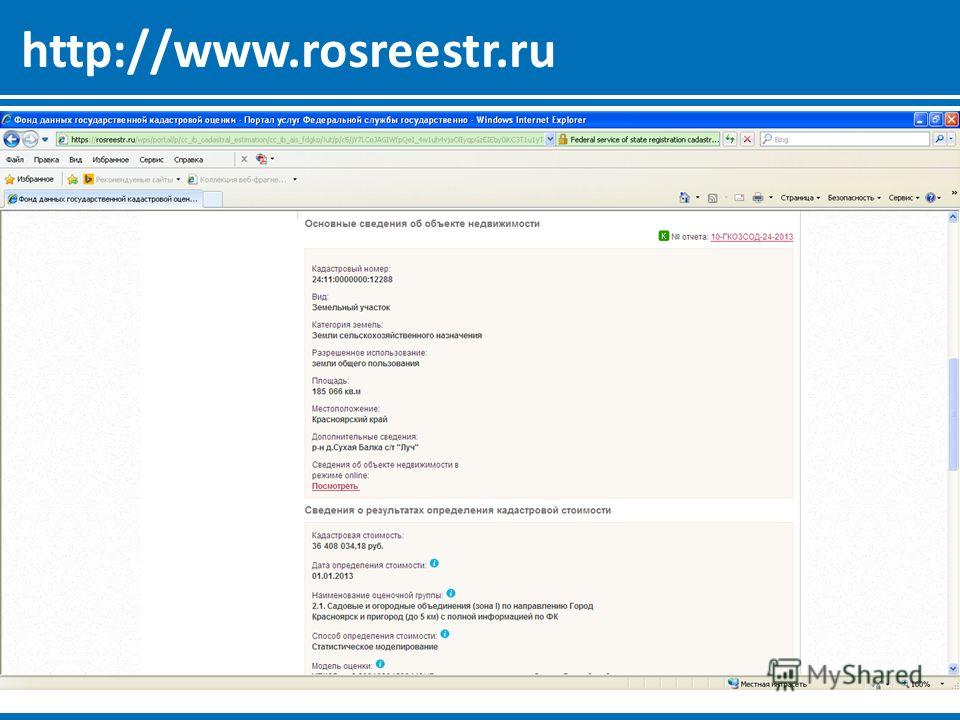
Task: Open the Сервис menu in the menu bar
Action: point(151,160)
